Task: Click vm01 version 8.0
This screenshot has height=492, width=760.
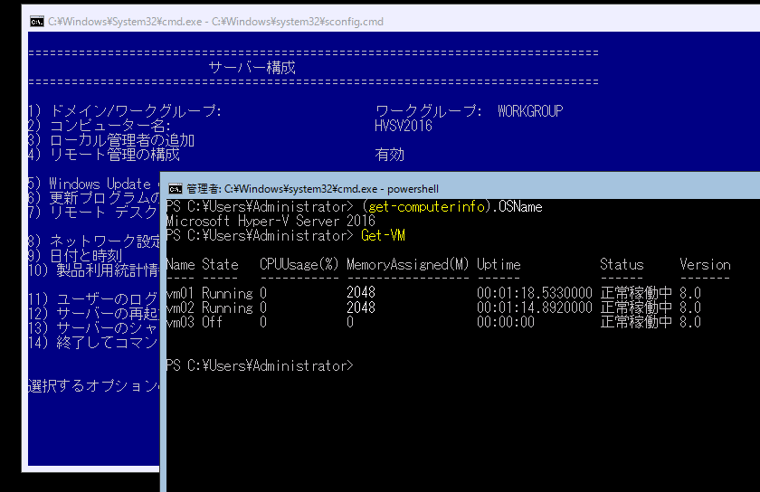Action: (690, 293)
